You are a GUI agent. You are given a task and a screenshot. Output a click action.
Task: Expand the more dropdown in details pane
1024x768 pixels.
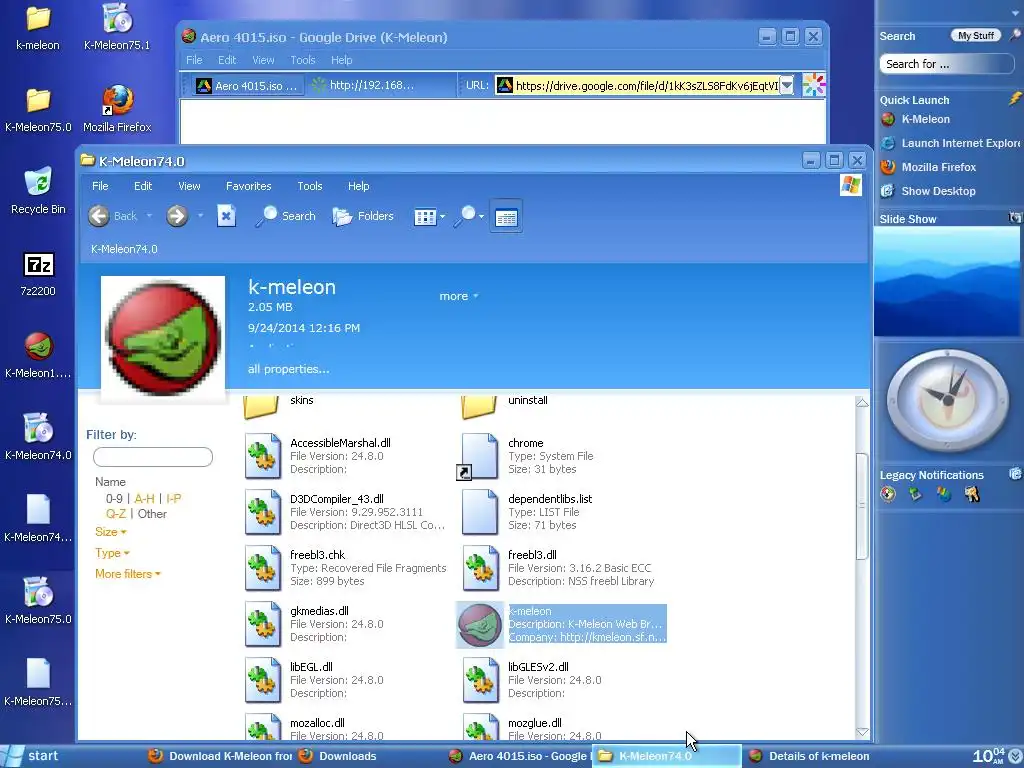459,296
